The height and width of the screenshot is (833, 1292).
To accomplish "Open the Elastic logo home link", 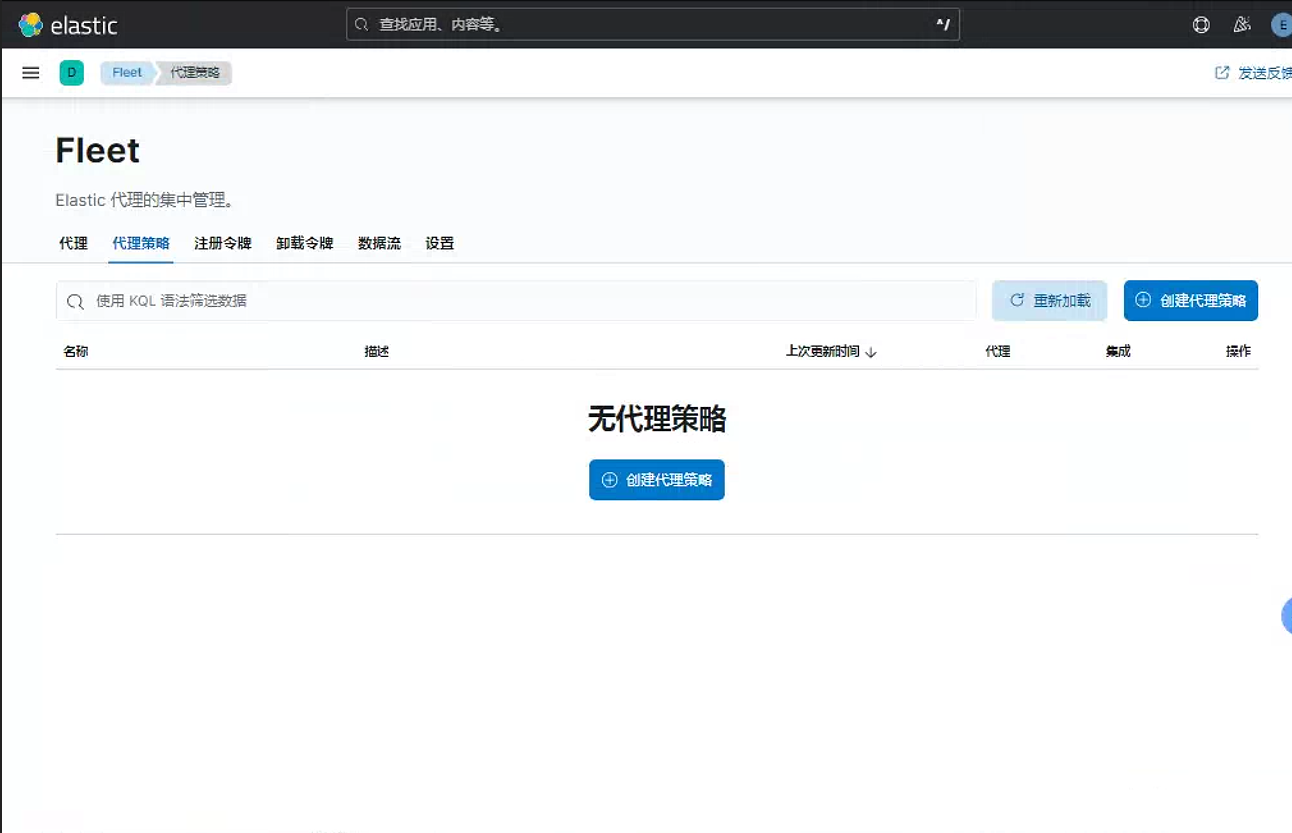I will (x=68, y=25).
